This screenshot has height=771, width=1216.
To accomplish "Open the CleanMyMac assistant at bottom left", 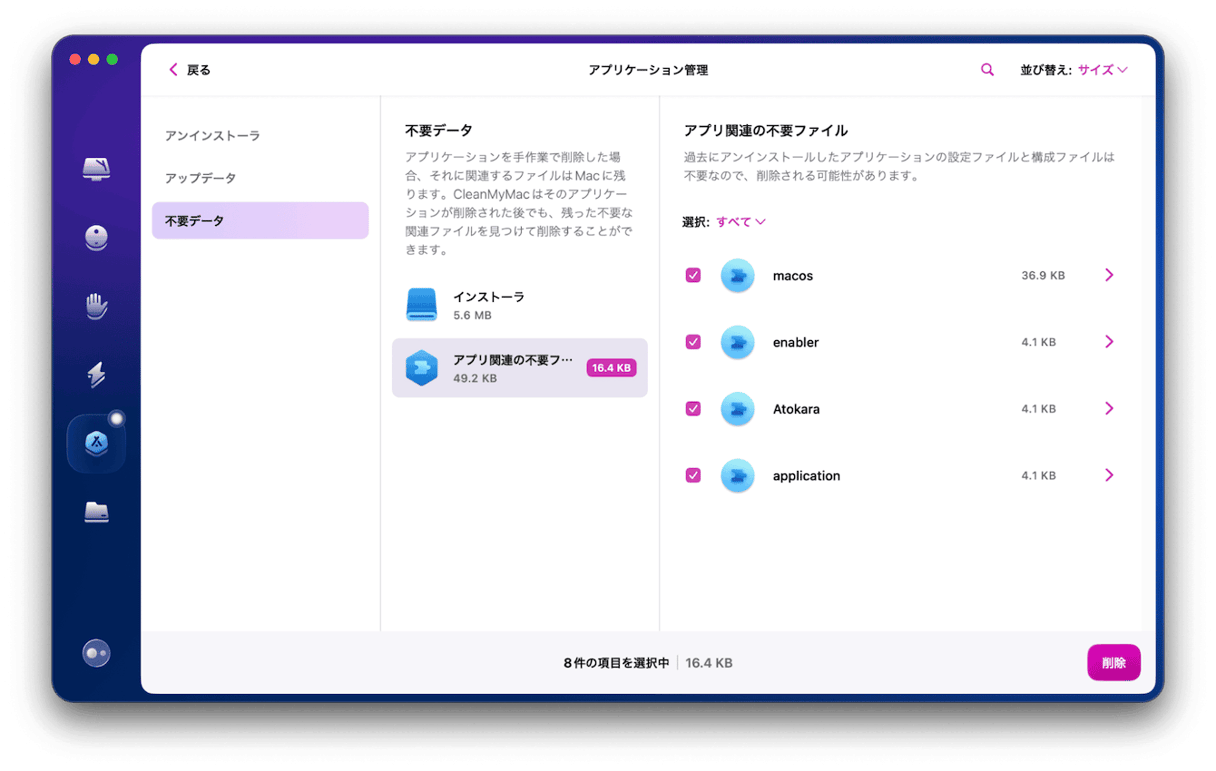I will coord(95,653).
